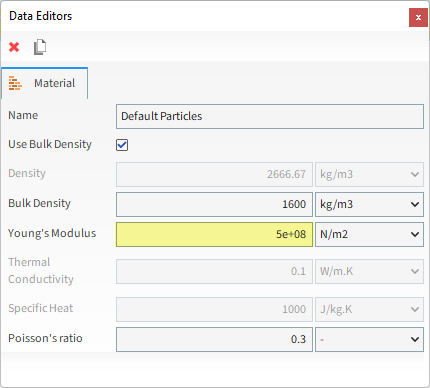Image resolution: width=430 pixels, height=388 pixels.
Task: Select the Material tab
Action: click(x=45, y=83)
